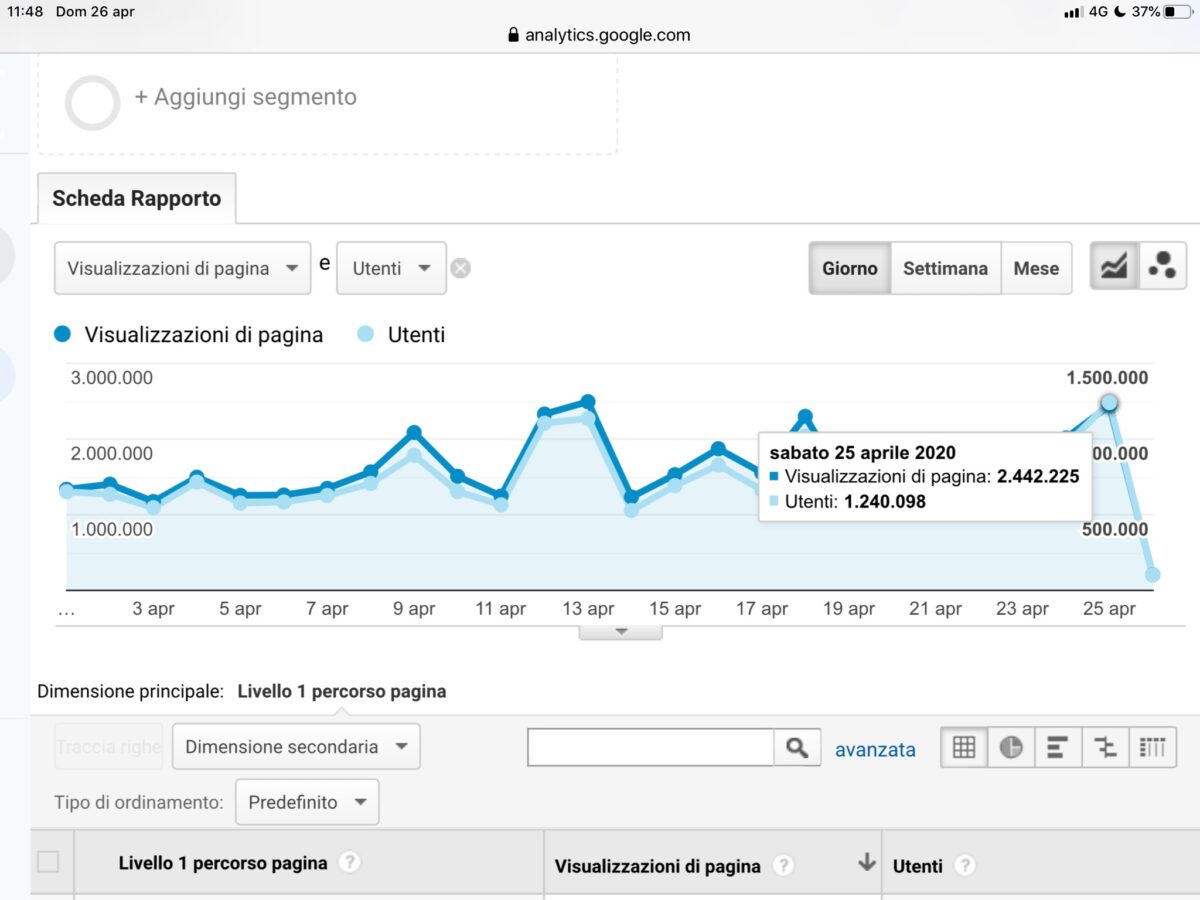This screenshot has height=900, width=1200.
Task: Select the data table view icon
Action: [964, 747]
